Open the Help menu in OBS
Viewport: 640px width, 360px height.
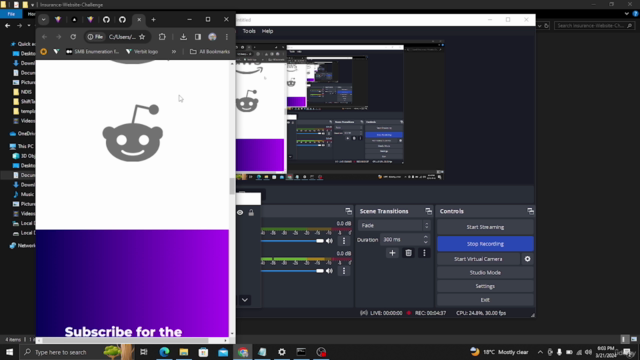pos(267,31)
